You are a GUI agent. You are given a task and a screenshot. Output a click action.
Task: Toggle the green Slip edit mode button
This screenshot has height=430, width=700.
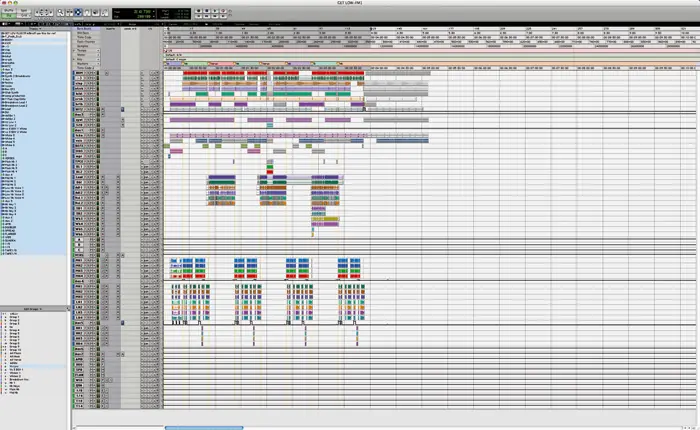tap(8, 15)
